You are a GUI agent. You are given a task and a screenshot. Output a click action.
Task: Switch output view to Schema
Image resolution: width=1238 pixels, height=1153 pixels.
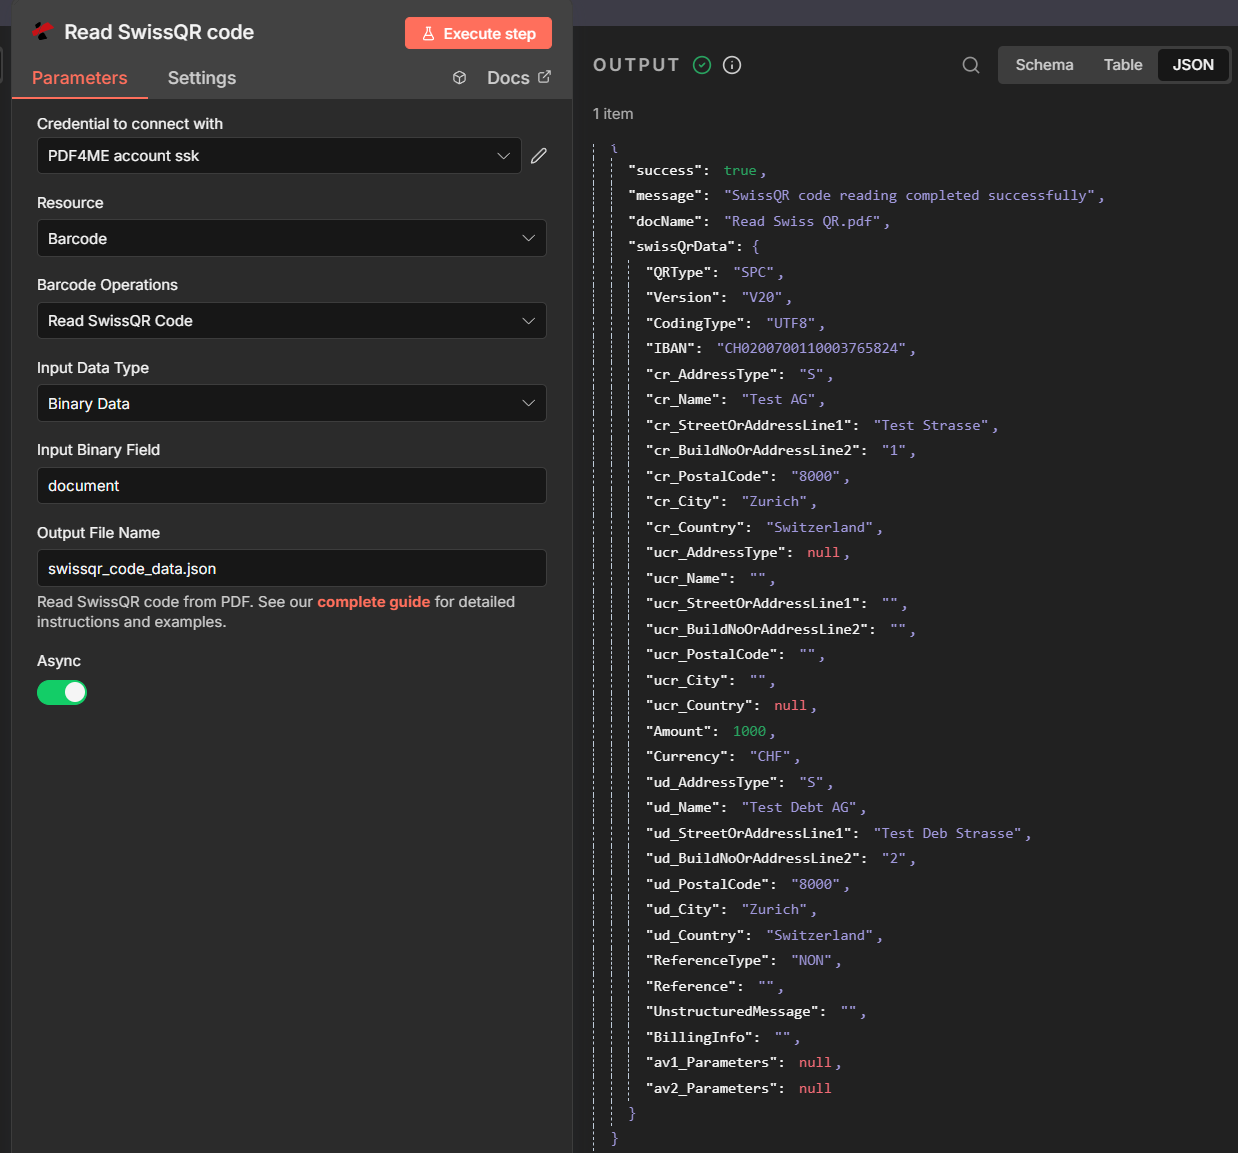pyautogui.click(x=1044, y=64)
